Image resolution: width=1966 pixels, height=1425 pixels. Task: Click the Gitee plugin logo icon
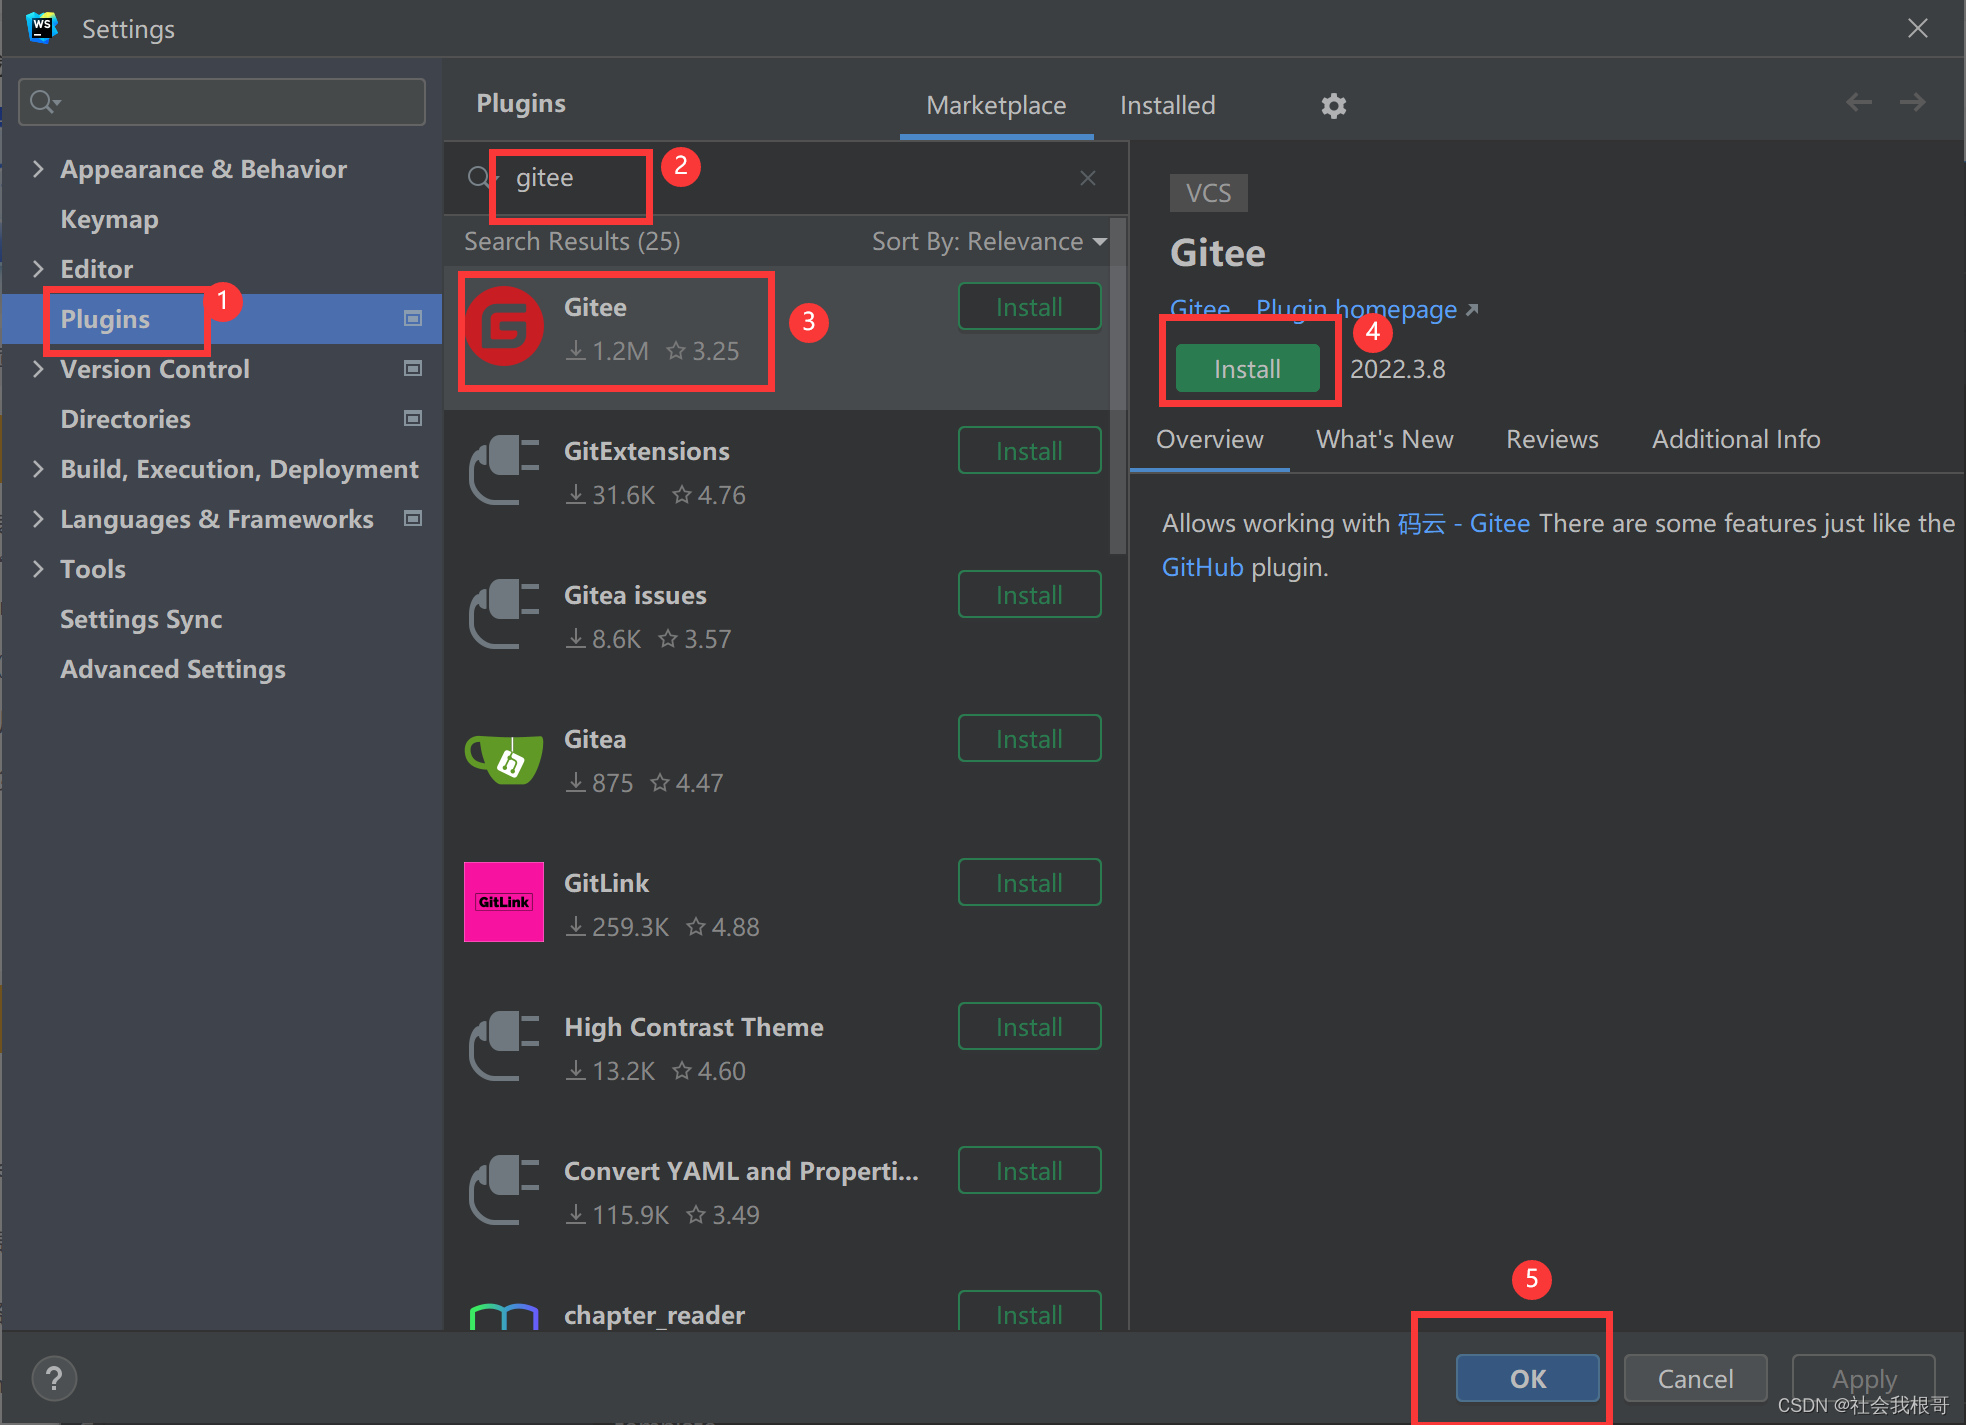[504, 326]
